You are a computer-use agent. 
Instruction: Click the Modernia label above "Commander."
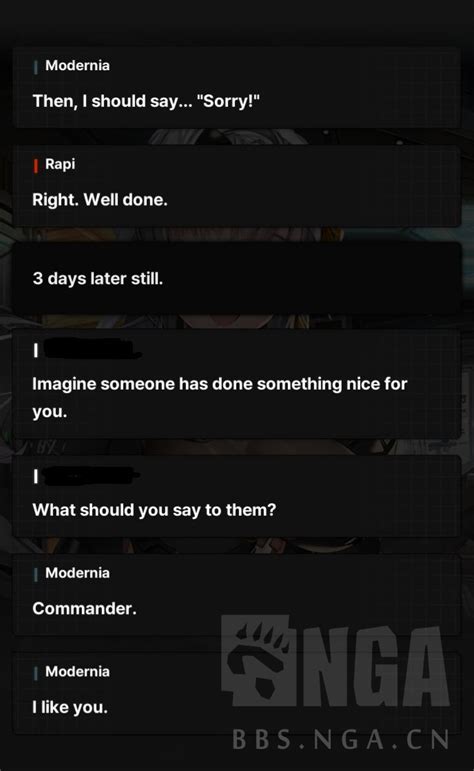(77, 573)
